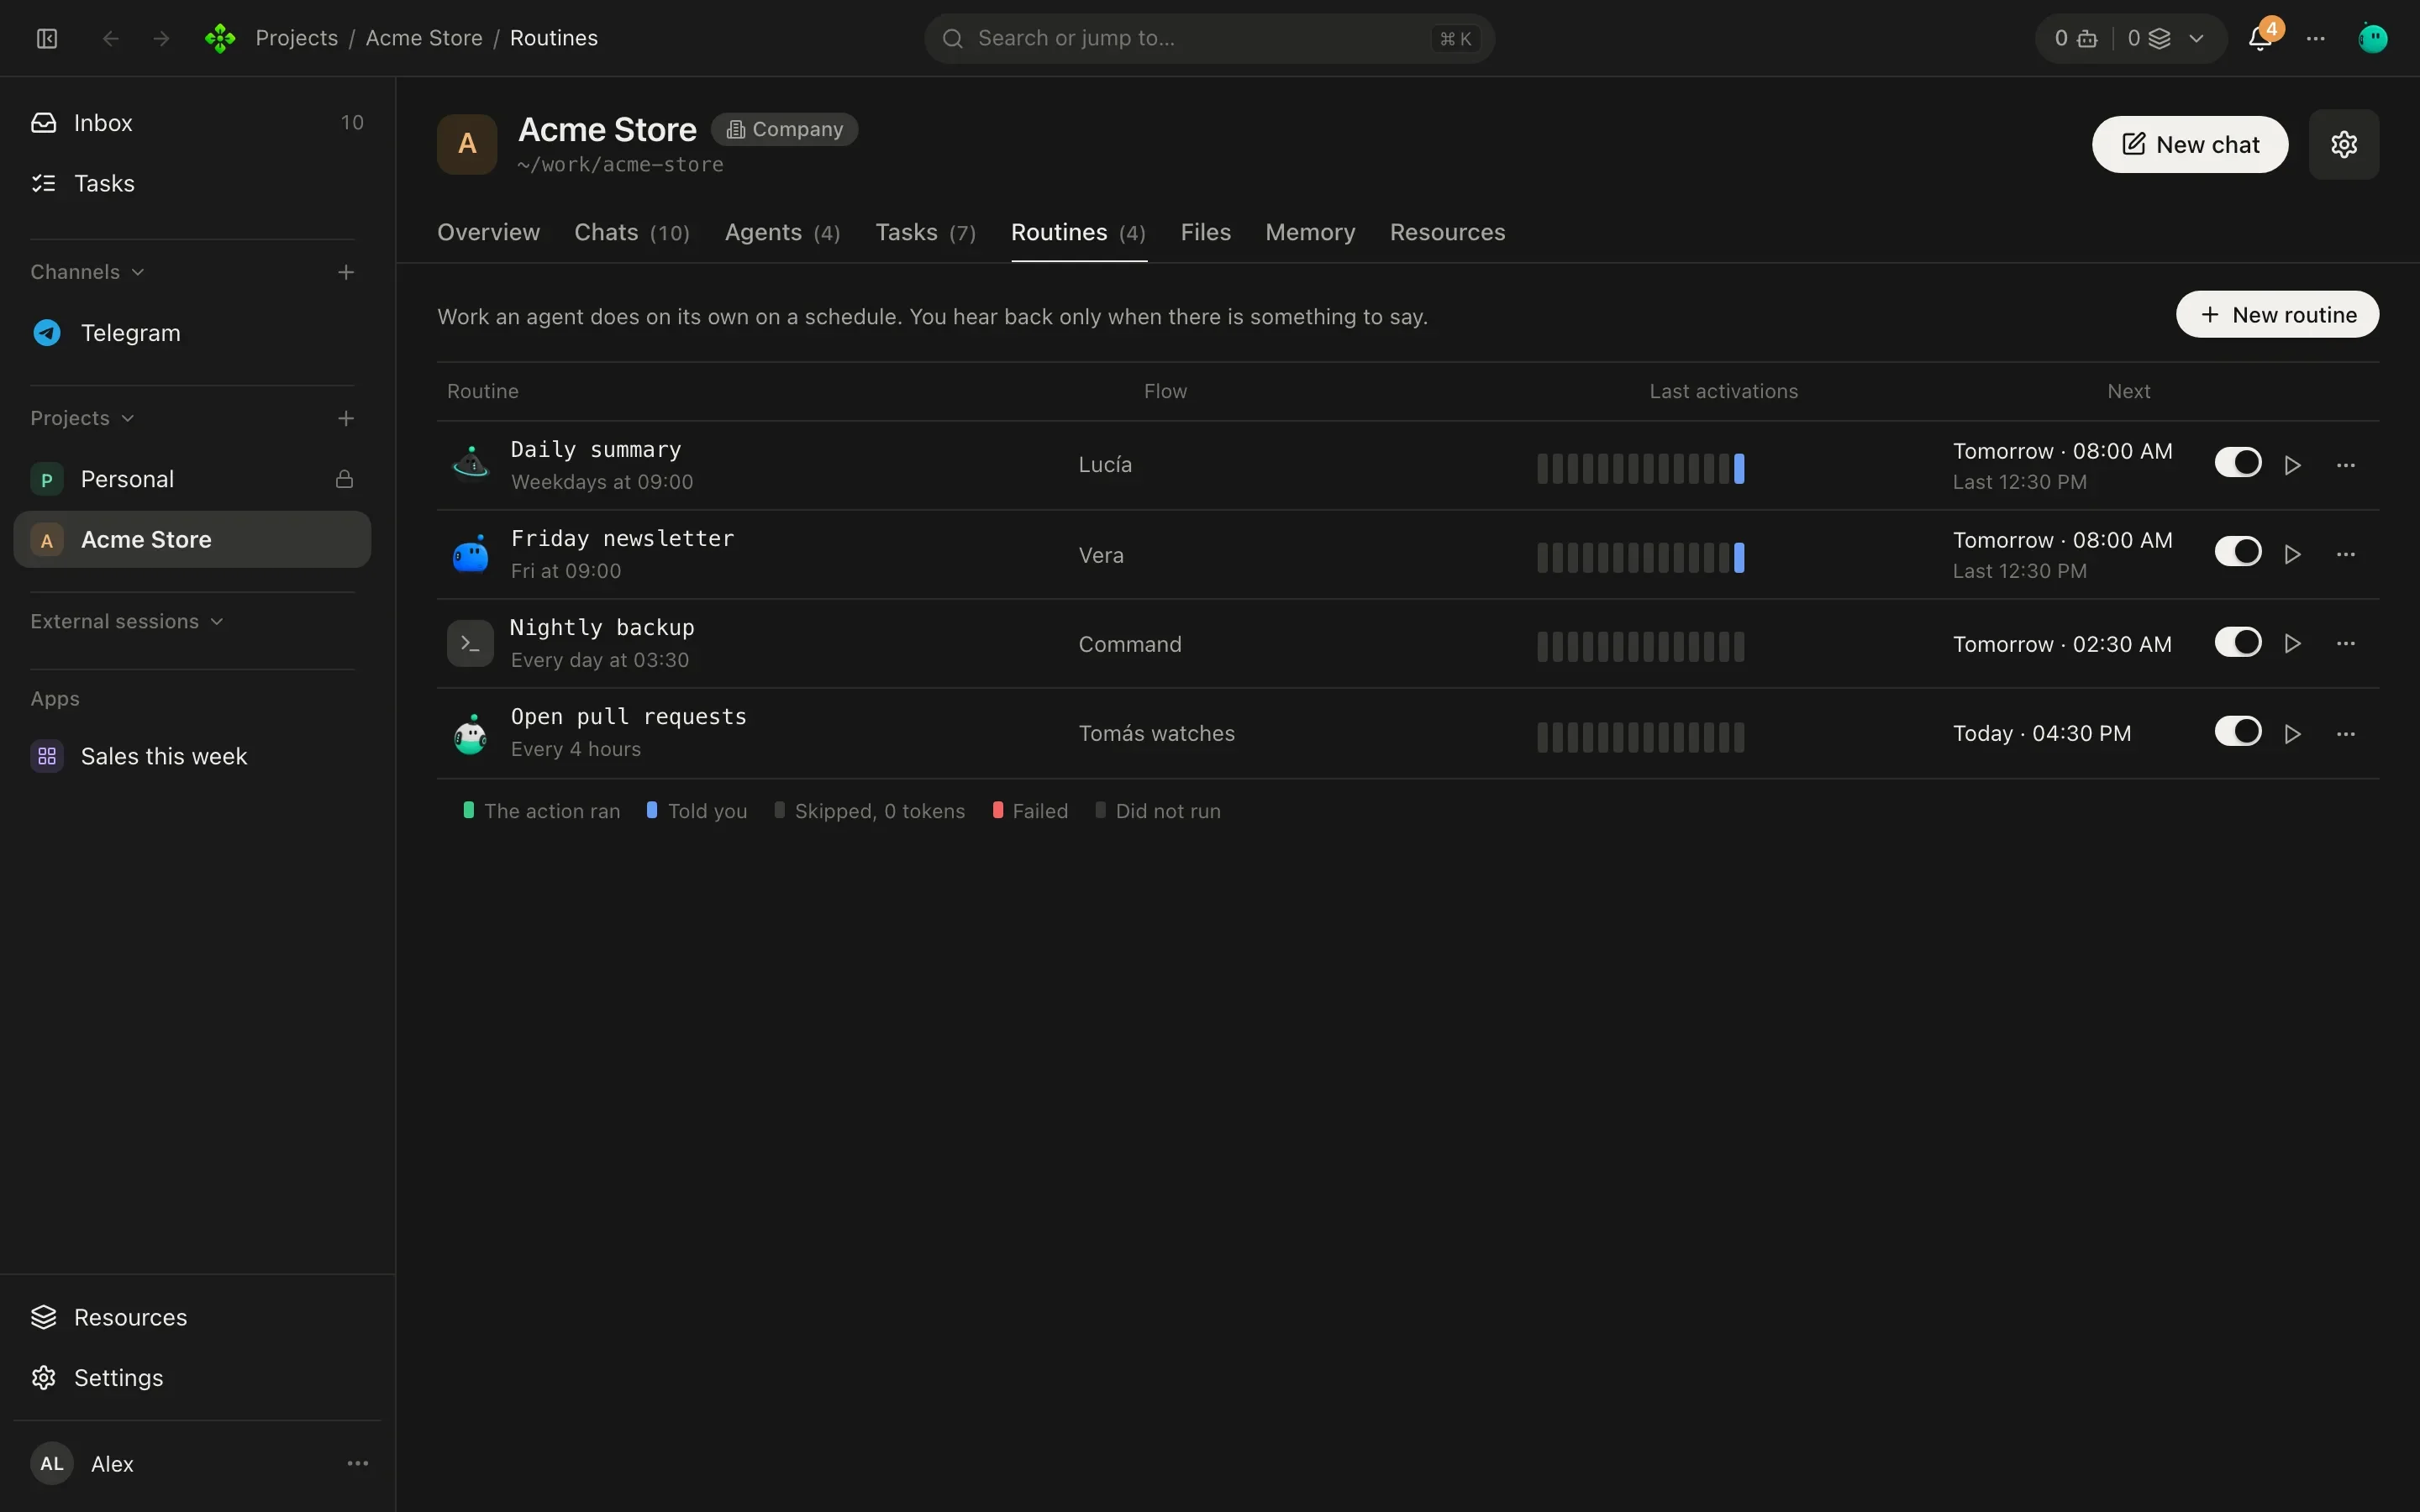Open more options for Daily summary row
Screen dimensions: 2420x1512
pos(2345,465)
